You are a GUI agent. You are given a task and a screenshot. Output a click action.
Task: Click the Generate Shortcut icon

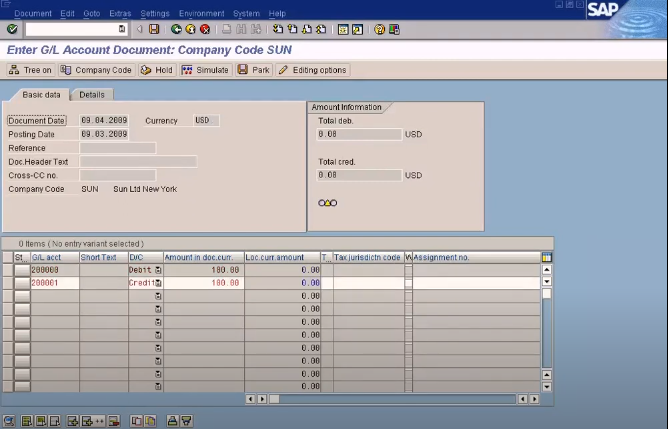tap(357, 29)
